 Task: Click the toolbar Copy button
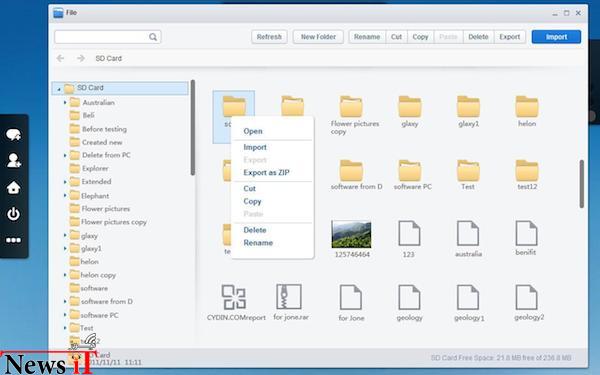click(x=420, y=37)
